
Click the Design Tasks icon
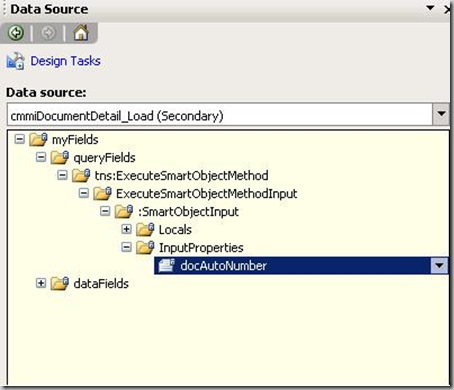(15, 61)
